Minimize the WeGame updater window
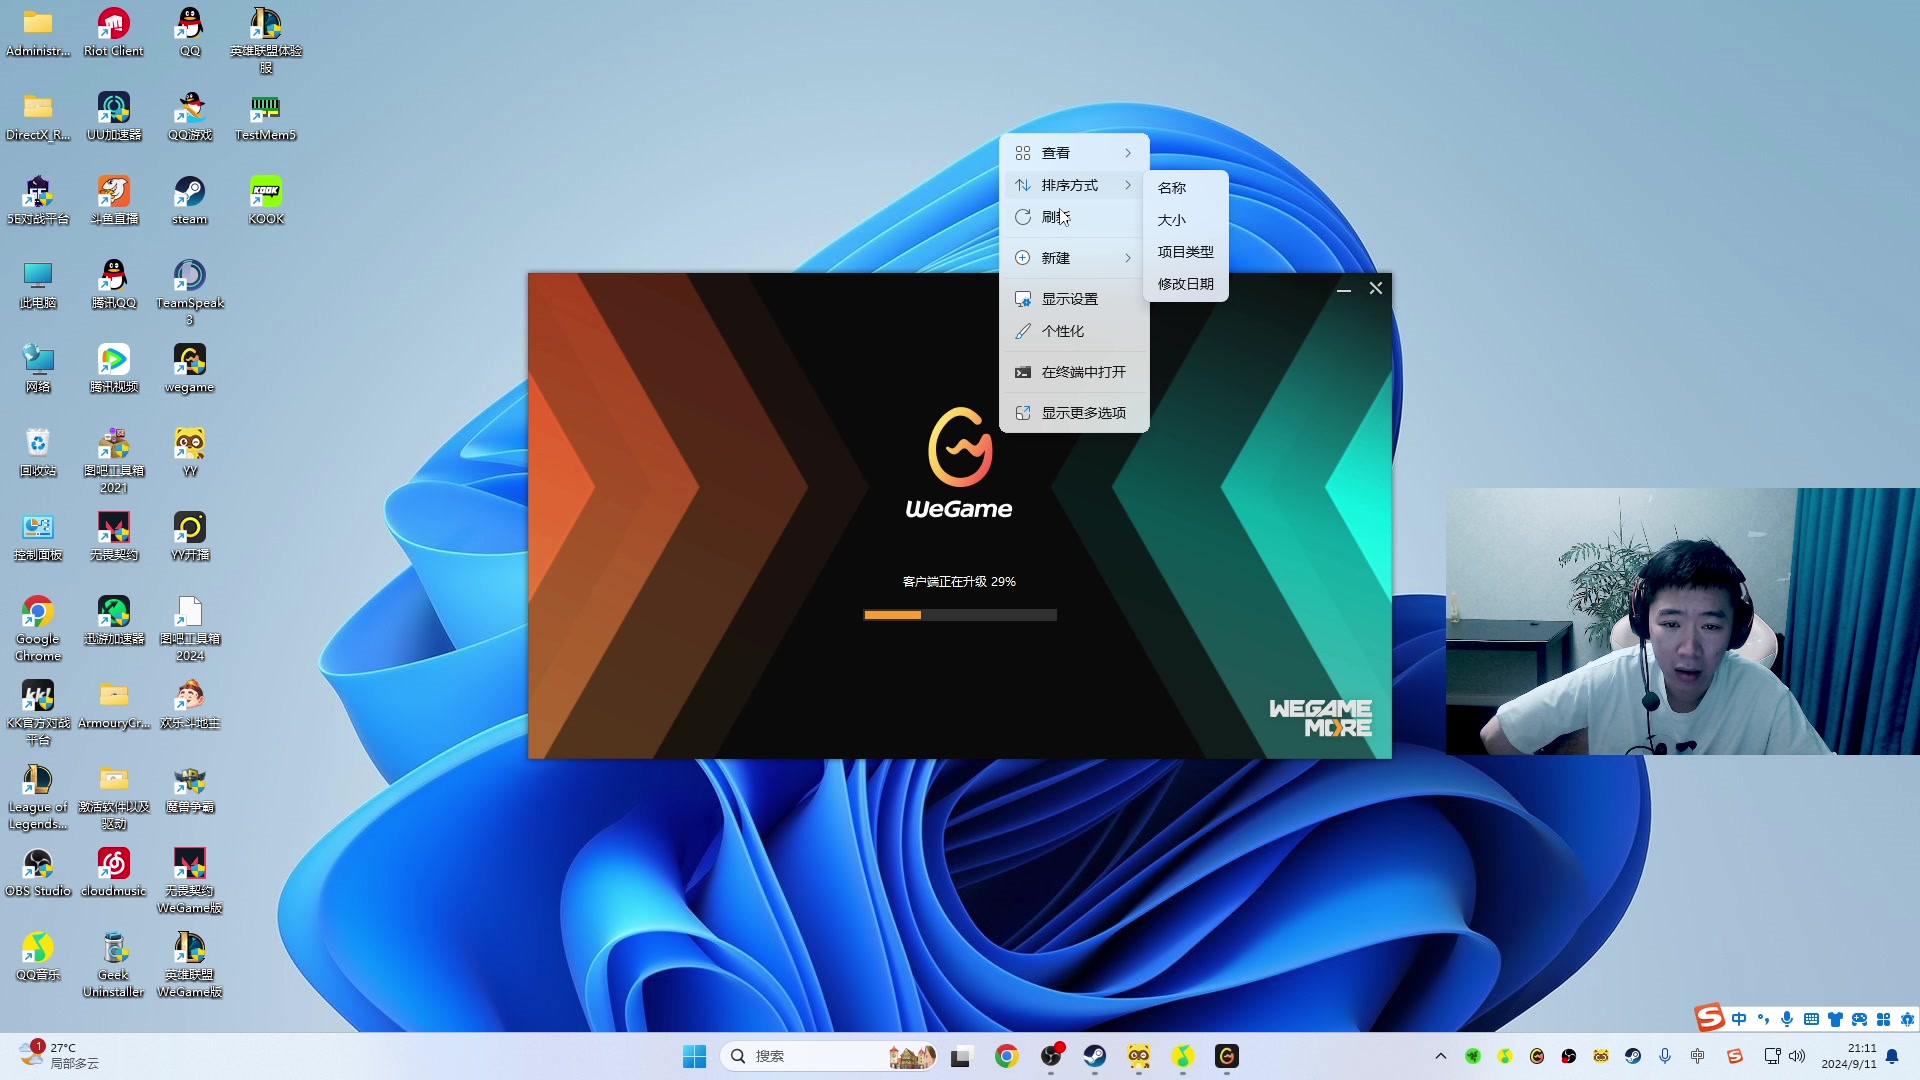1920x1080 pixels. point(1344,289)
